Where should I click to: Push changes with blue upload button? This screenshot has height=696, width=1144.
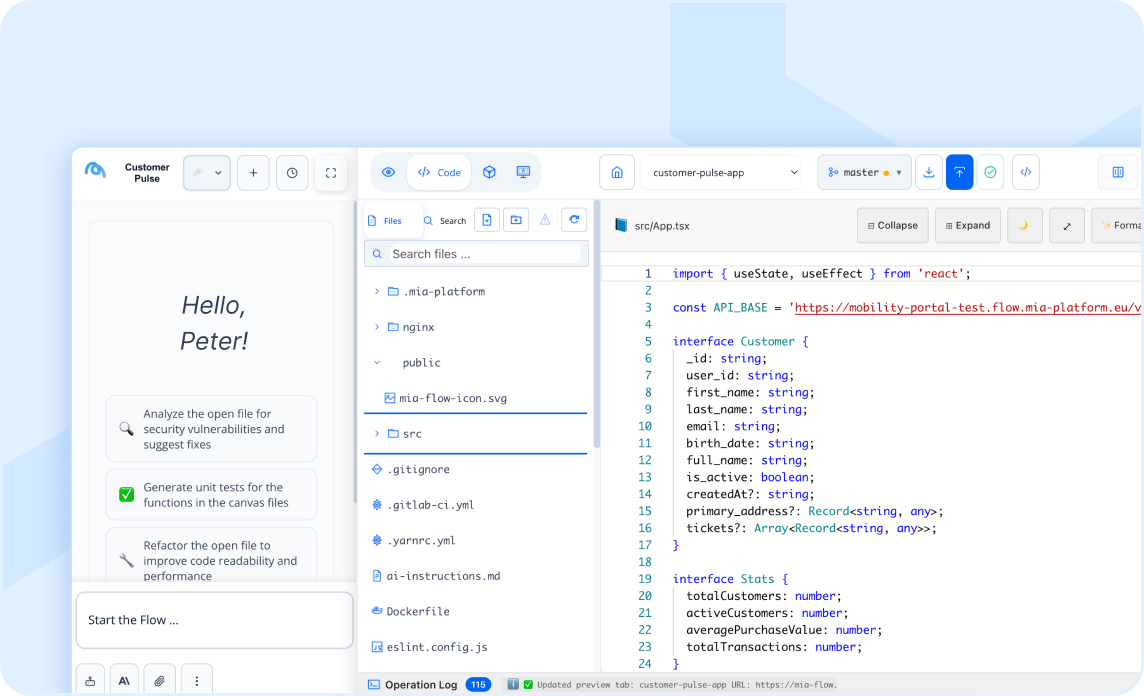click(x=959, y=172)
